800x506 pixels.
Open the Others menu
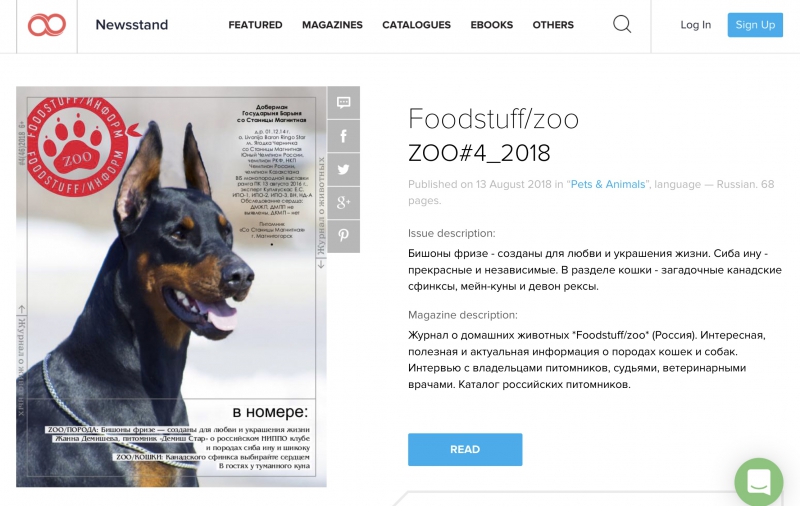[x=553, y=24]
